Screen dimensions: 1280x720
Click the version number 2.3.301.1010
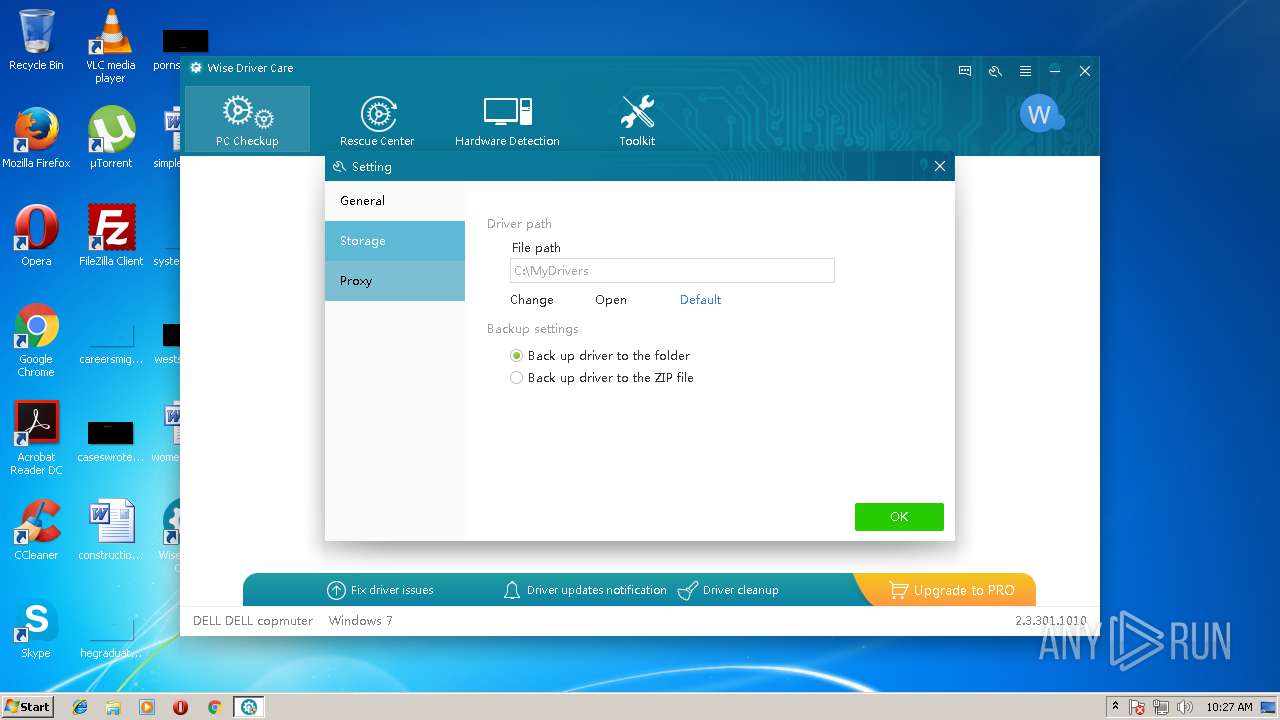point(1051,621)
